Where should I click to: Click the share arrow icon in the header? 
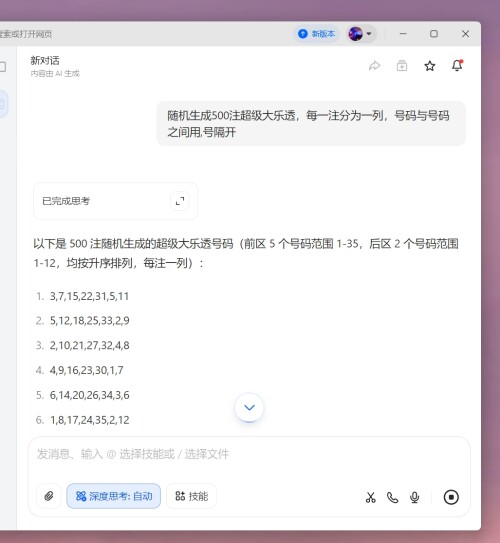[374, 66]
